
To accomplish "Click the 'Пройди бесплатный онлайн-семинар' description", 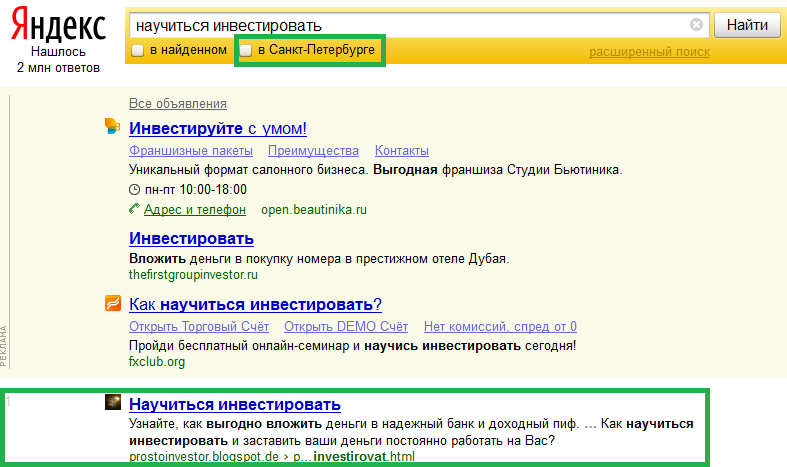I will click(x=352, y=345).
